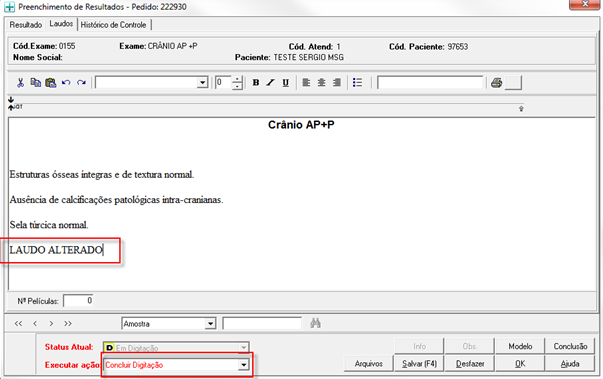
Task: Click into the Nº Películas field
Action: tap(78, 301)
